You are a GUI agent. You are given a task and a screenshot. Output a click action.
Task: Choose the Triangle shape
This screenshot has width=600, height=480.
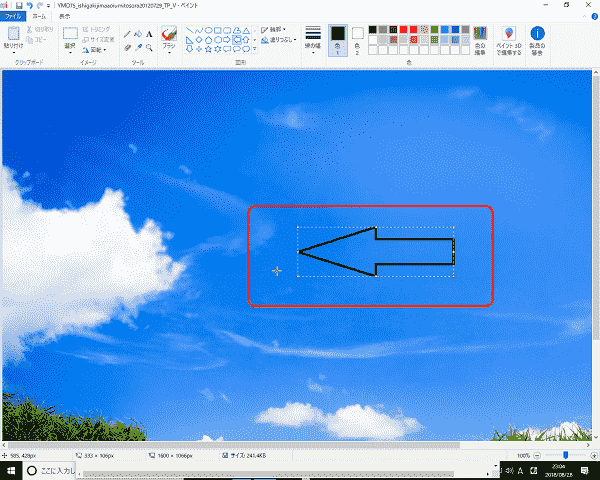point(246,30)
